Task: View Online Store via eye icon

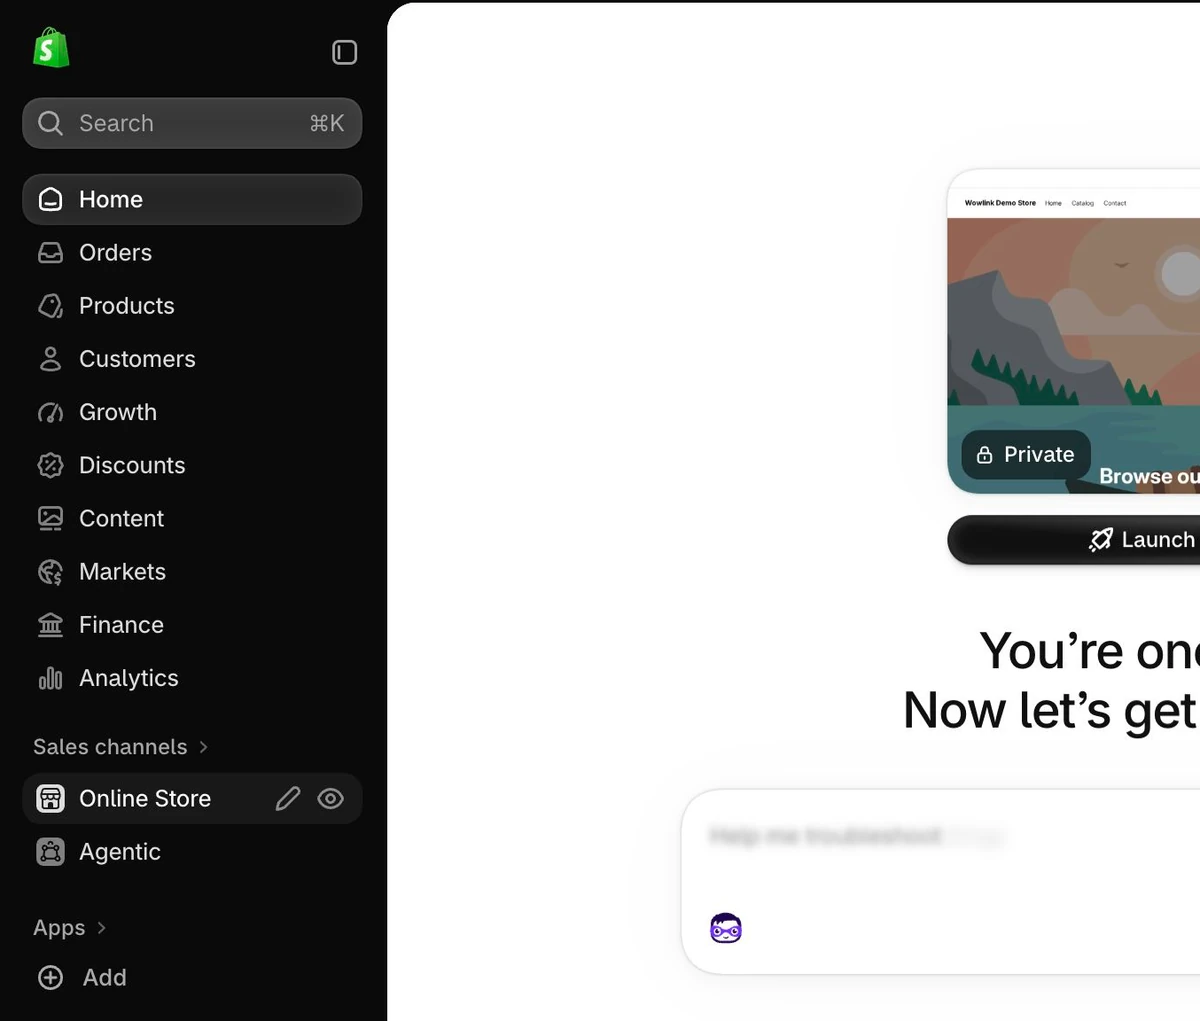Action: 330,798
